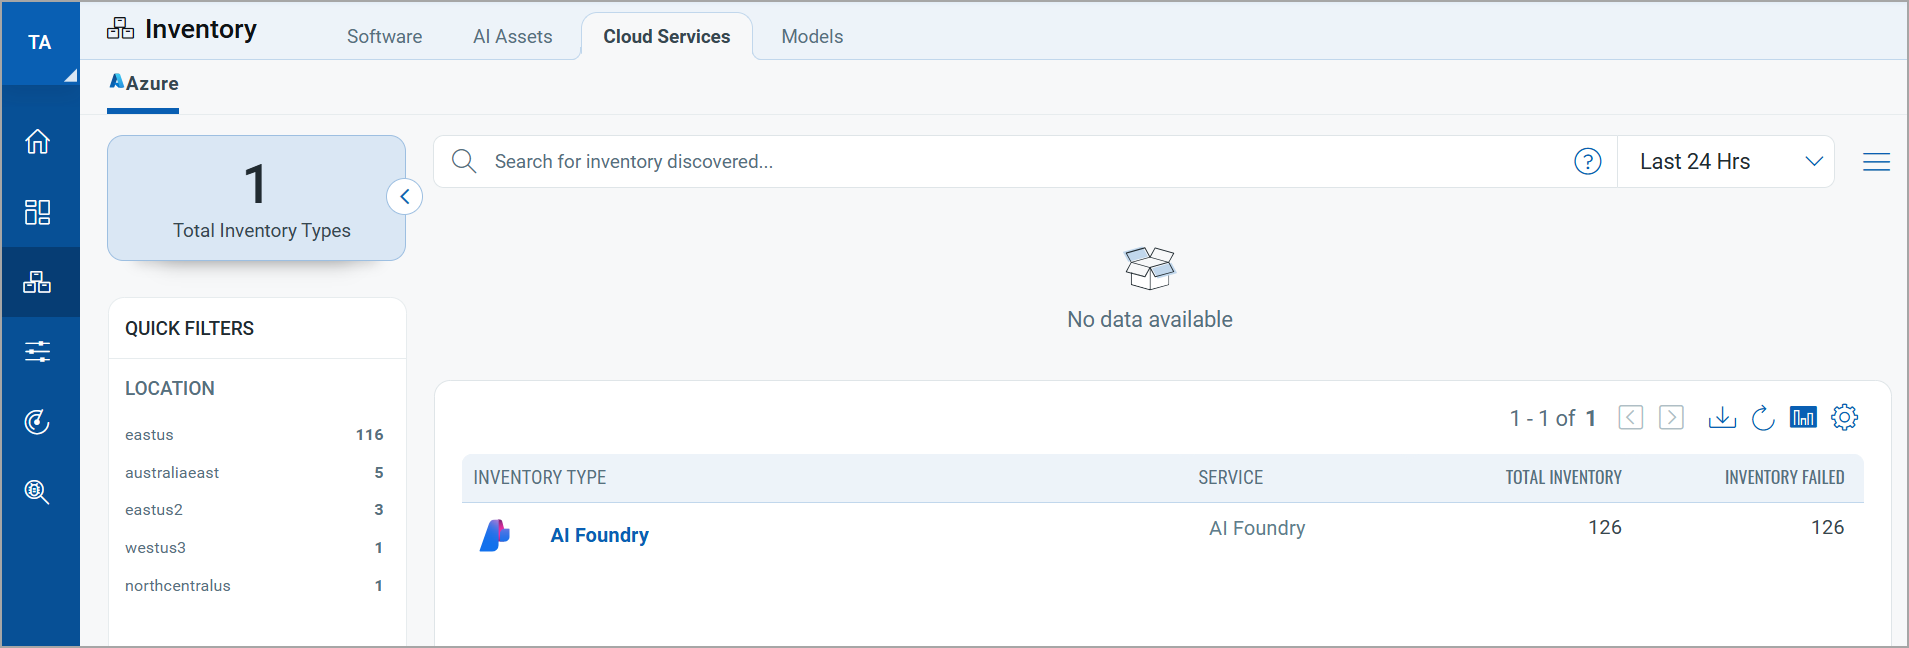
Task: Download the inventory list
Action: coord(1722,417)
